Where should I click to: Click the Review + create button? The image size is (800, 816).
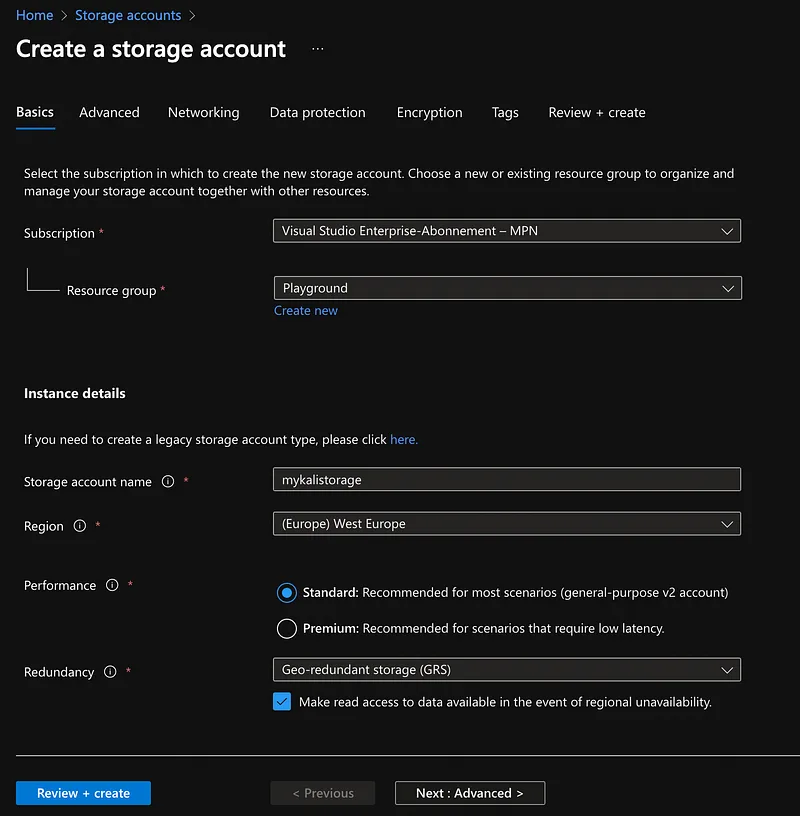click(83, 792)
